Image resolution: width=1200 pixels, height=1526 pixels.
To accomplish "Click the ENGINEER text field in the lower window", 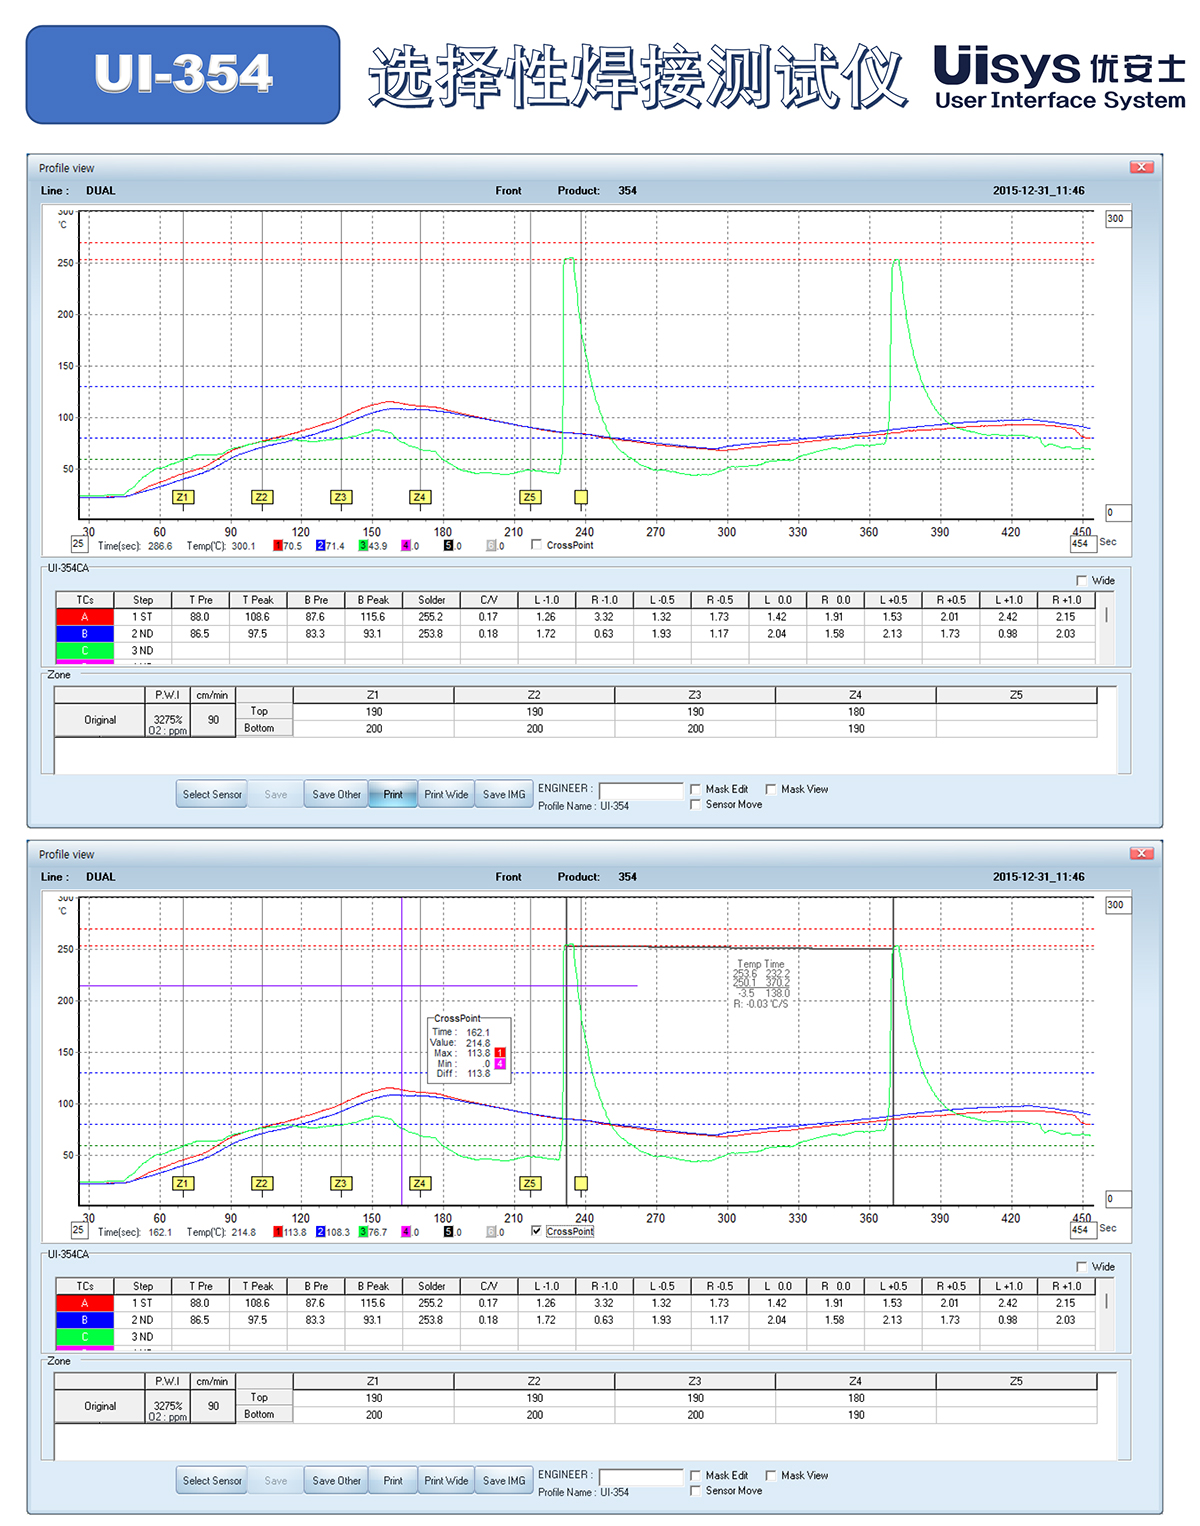I will click(640, 1477).
